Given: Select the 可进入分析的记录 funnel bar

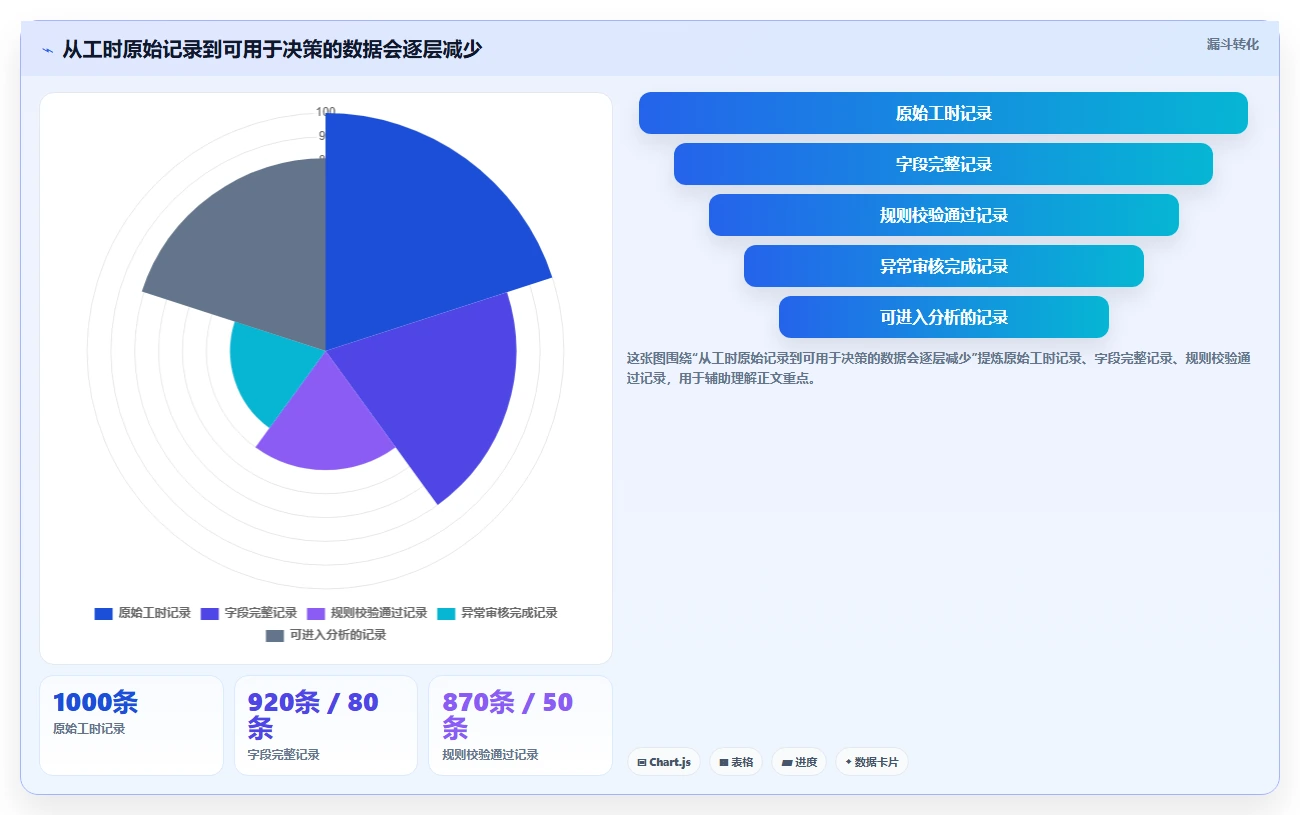Looking at the screenshot, I should click(x=943, y=317).
